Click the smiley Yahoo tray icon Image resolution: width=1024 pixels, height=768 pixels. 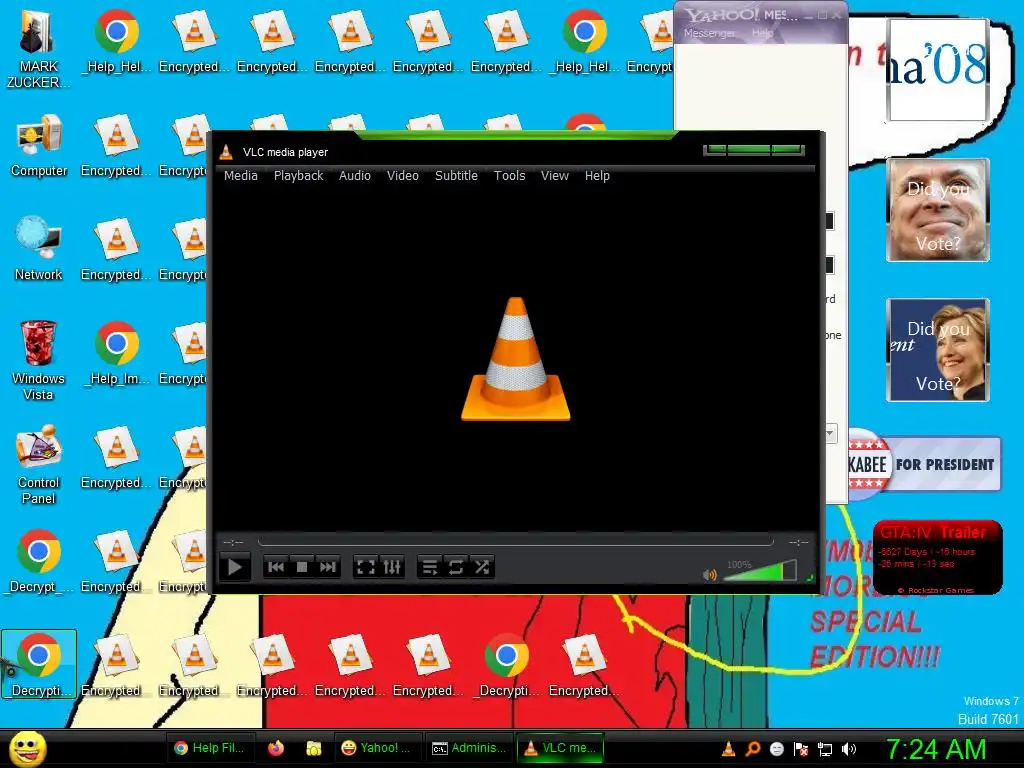(x=776, y=749)
